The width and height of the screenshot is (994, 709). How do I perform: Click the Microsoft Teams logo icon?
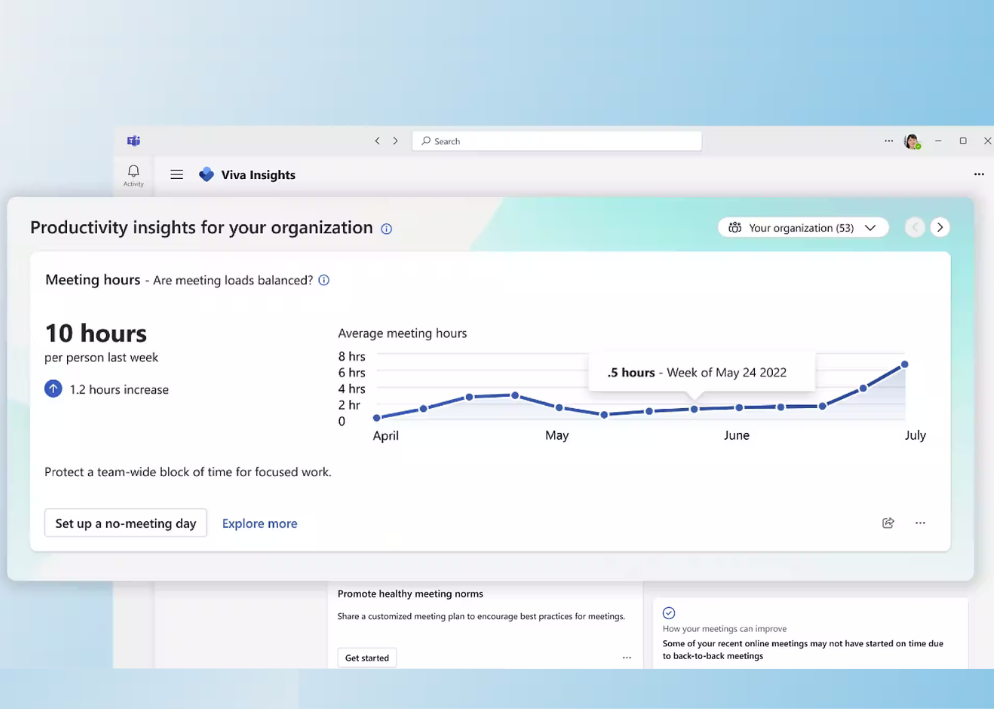tap(133, 141)
